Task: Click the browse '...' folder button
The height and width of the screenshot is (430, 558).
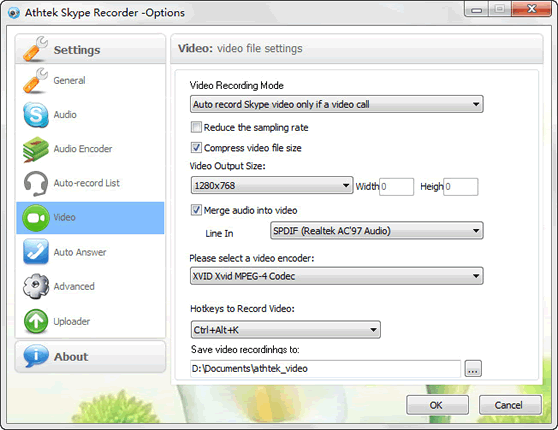Action: 473,369
